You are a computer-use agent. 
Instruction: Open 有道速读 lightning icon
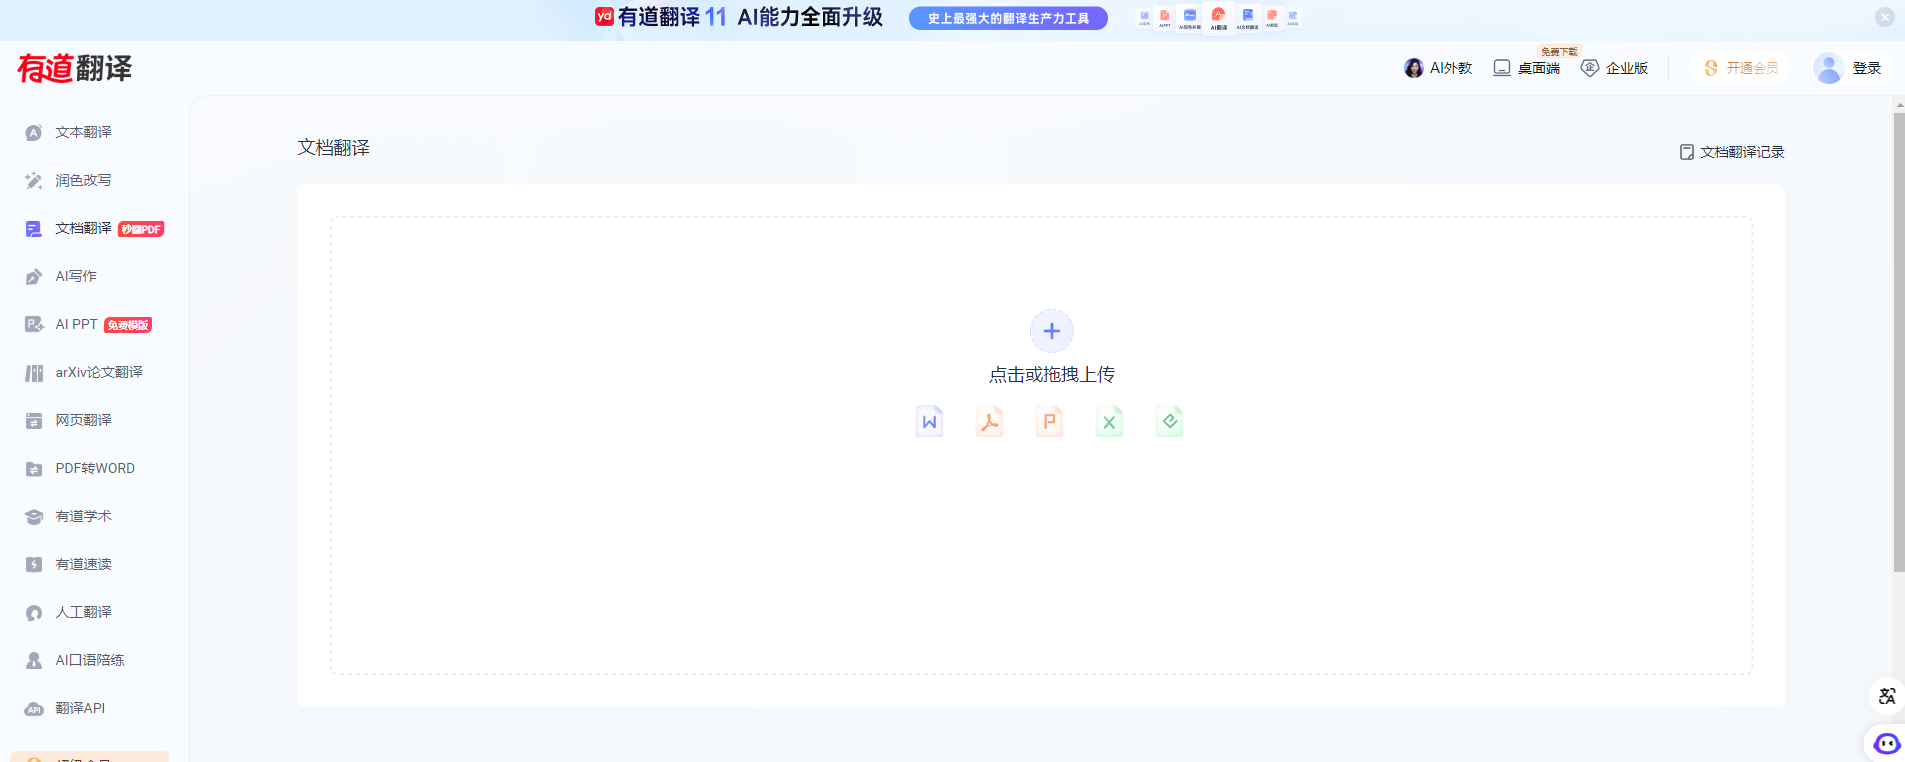pyautogui.click(x=34, y=565)
